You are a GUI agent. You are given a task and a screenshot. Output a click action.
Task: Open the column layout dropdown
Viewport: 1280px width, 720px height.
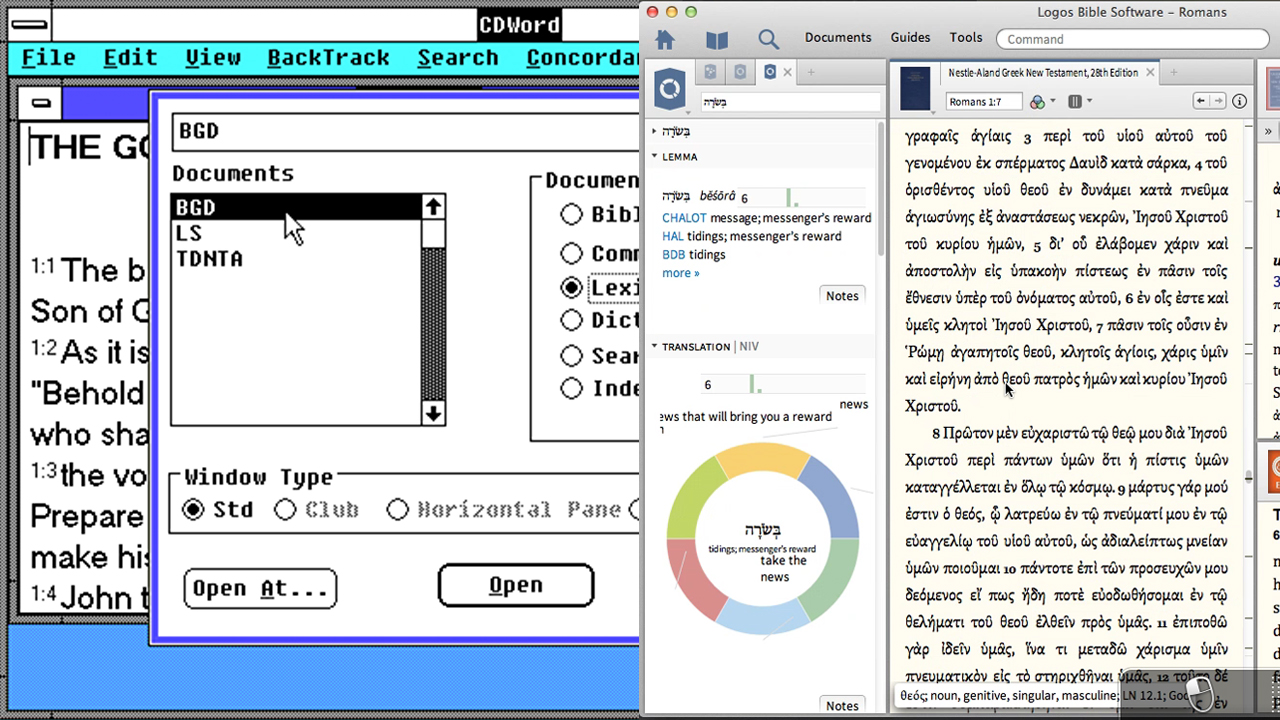(1079, 101)
